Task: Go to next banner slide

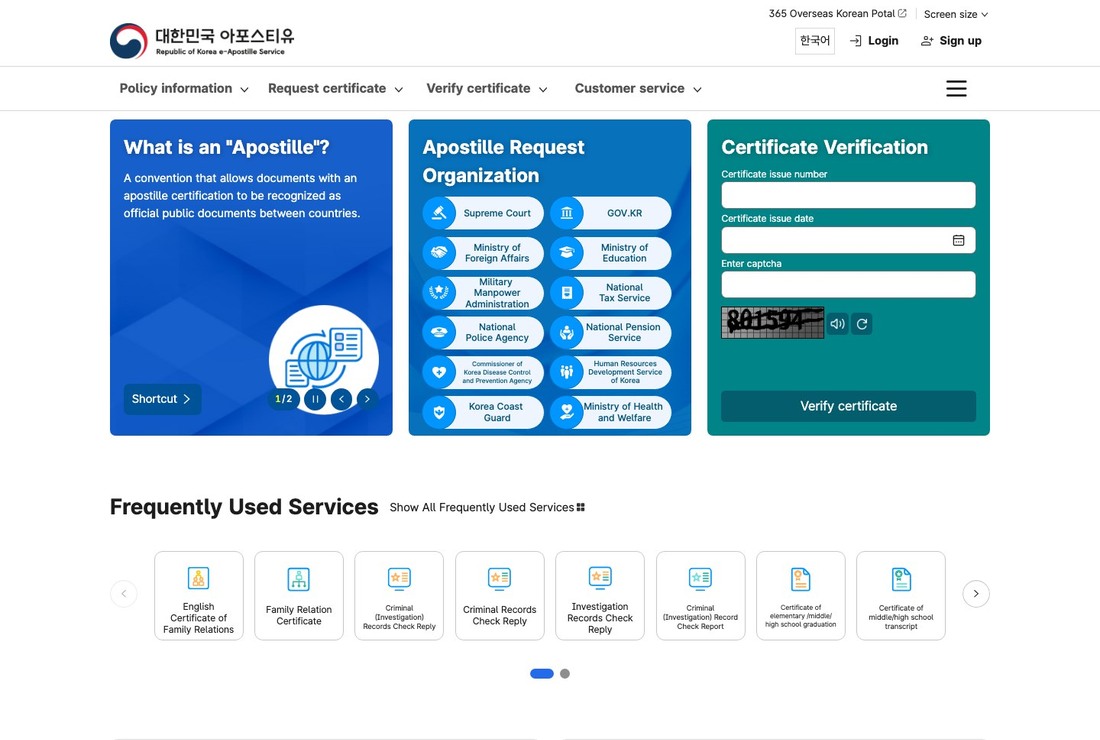Action: [x=367, y=399]
